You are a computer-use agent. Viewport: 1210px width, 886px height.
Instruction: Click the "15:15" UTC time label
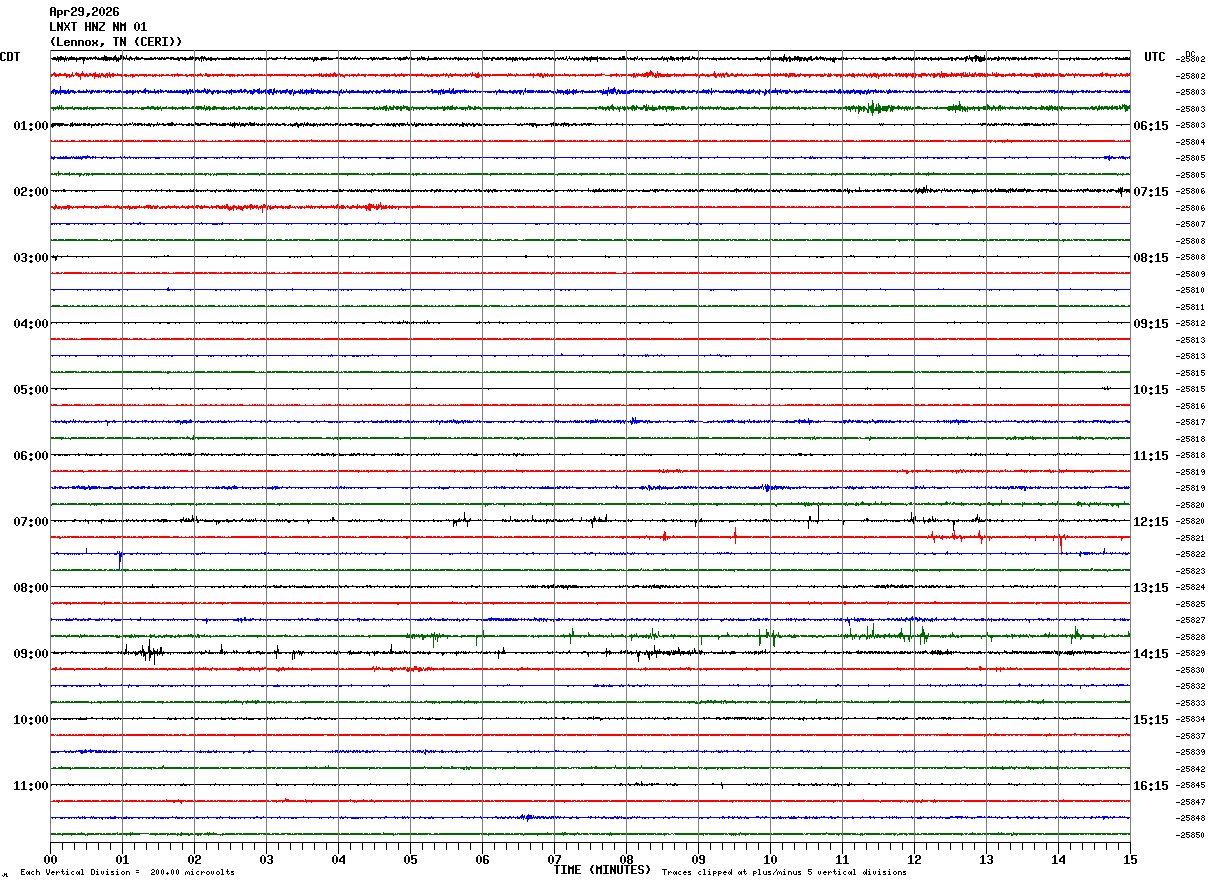tap(1151, 720)
